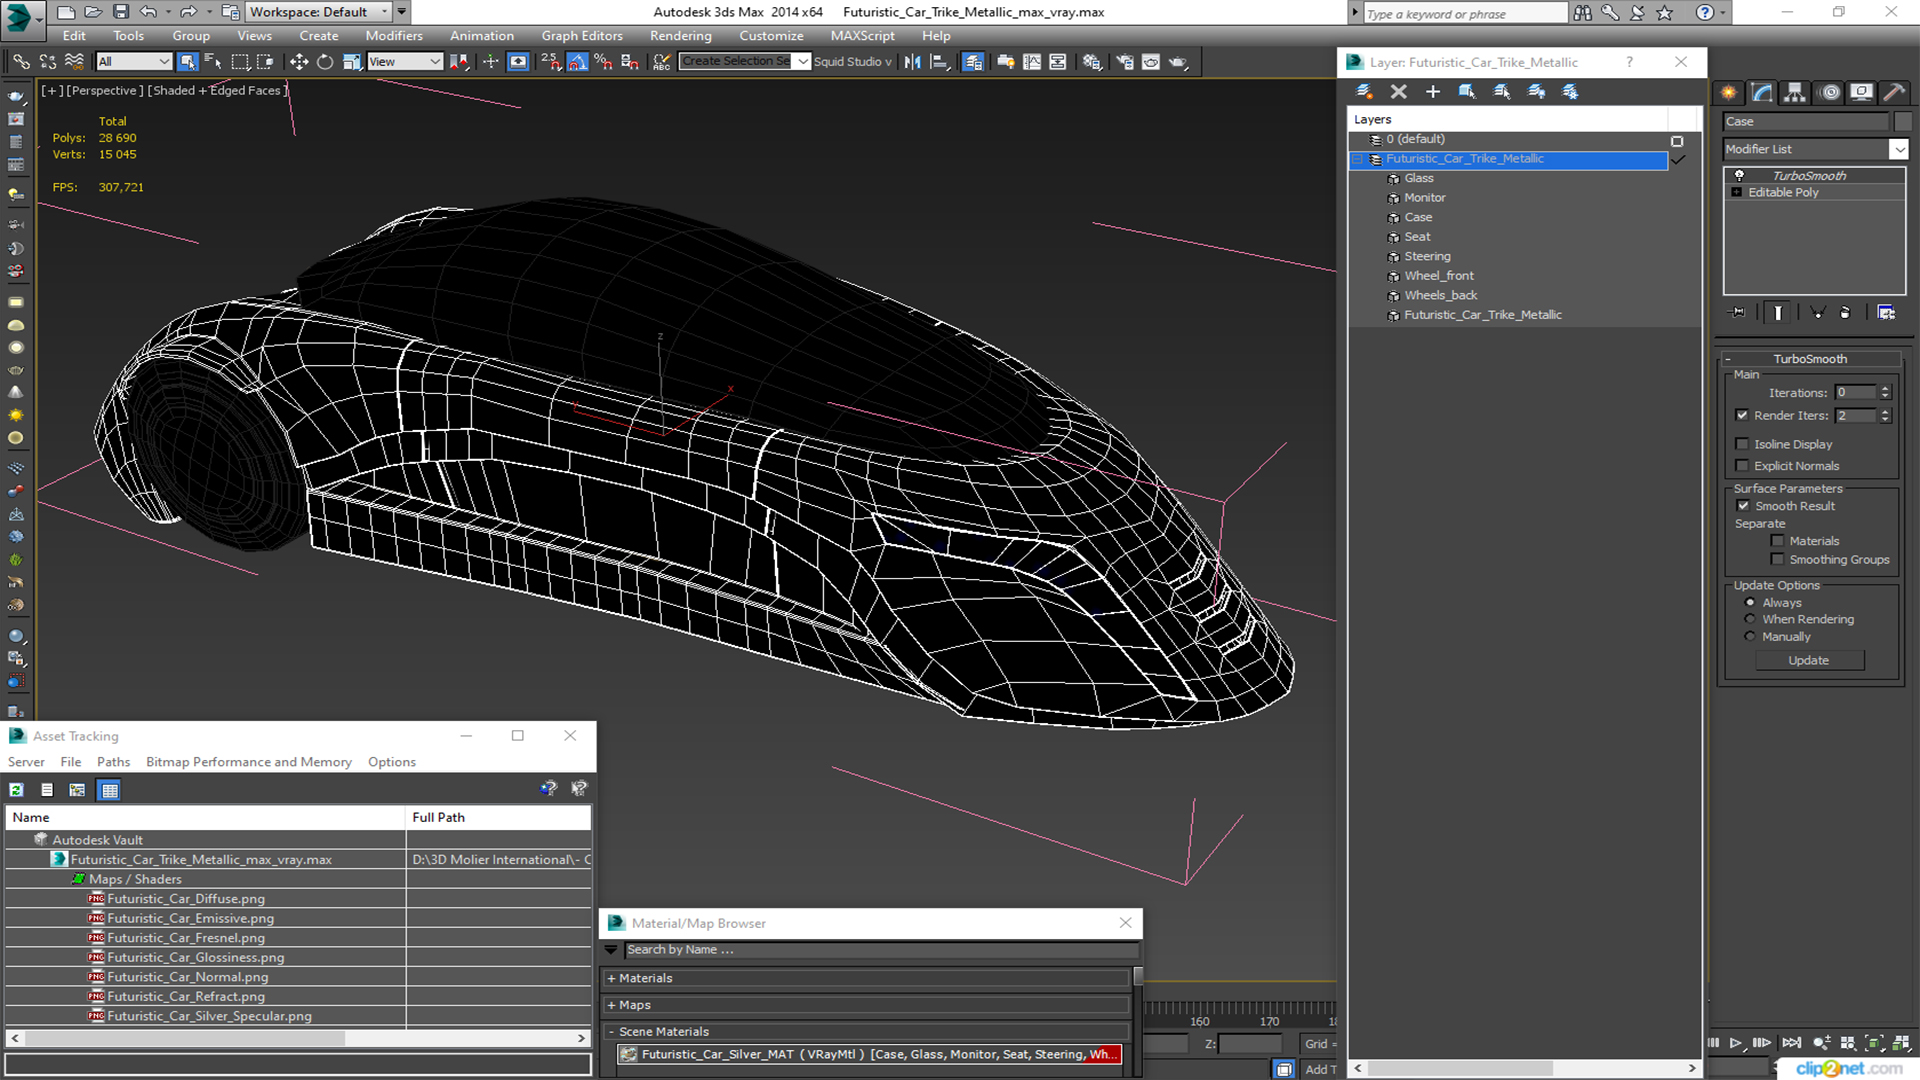
Task: Uncheck Smooth Result option
Action: click(x=1743, y=506)
